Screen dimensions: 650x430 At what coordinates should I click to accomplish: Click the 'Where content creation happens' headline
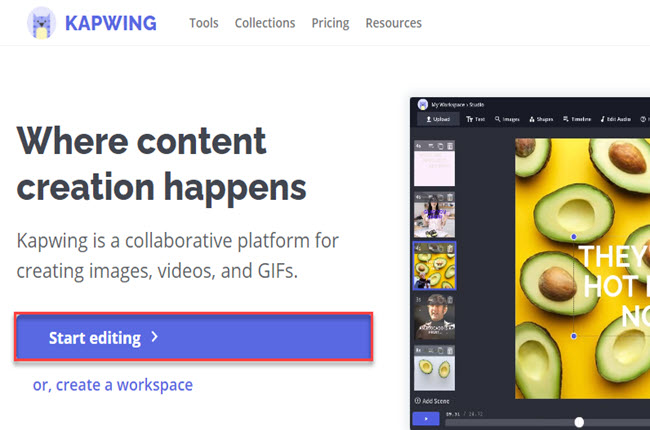point(162,165)
